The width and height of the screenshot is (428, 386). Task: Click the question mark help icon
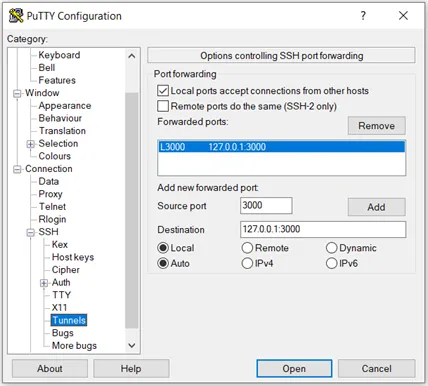363,15
